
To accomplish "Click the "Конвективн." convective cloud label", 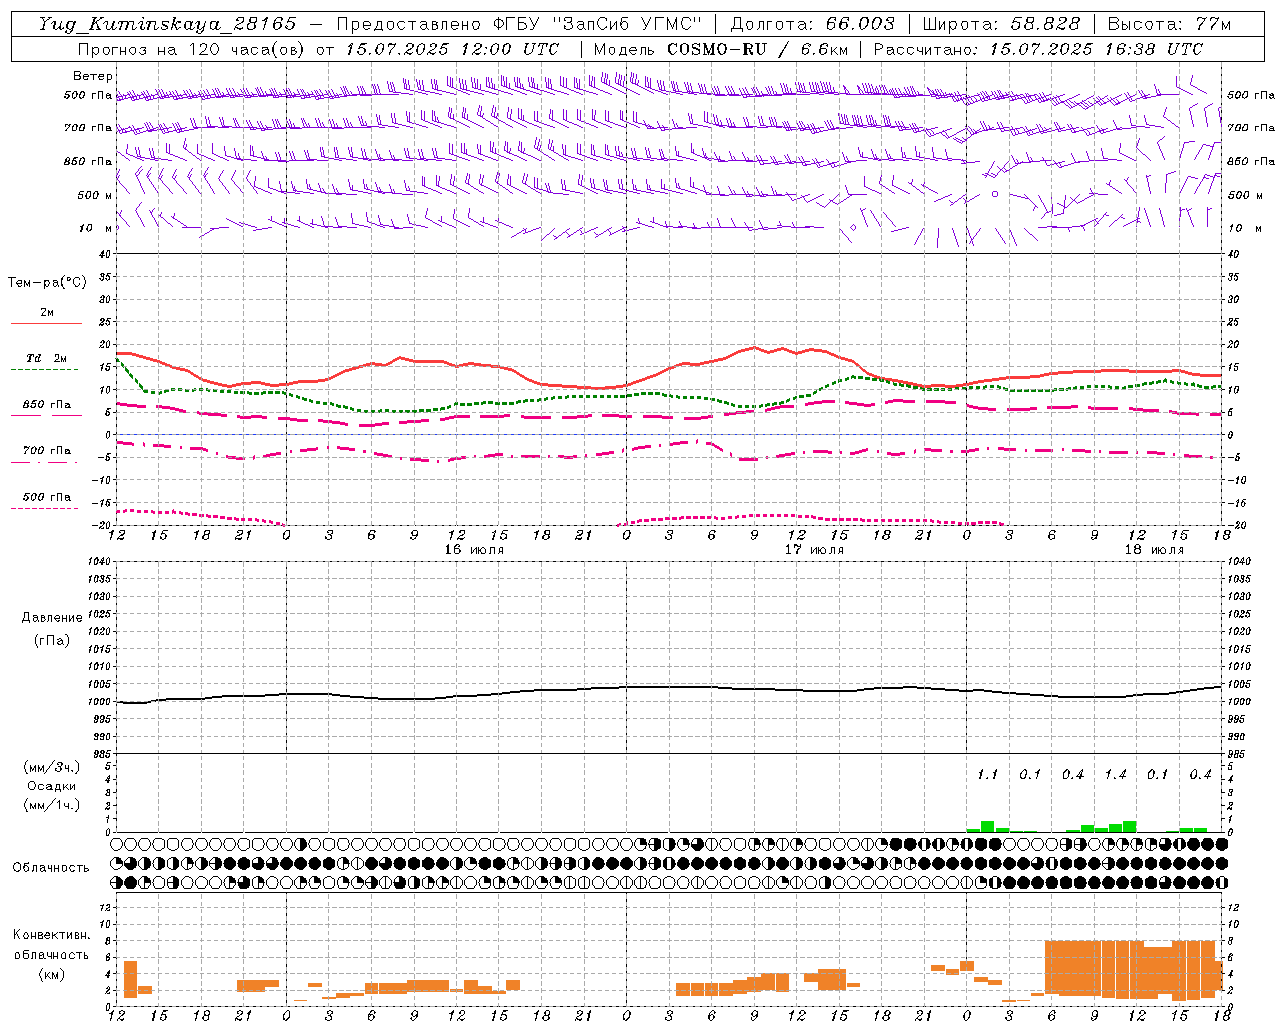I will point(52,935).
